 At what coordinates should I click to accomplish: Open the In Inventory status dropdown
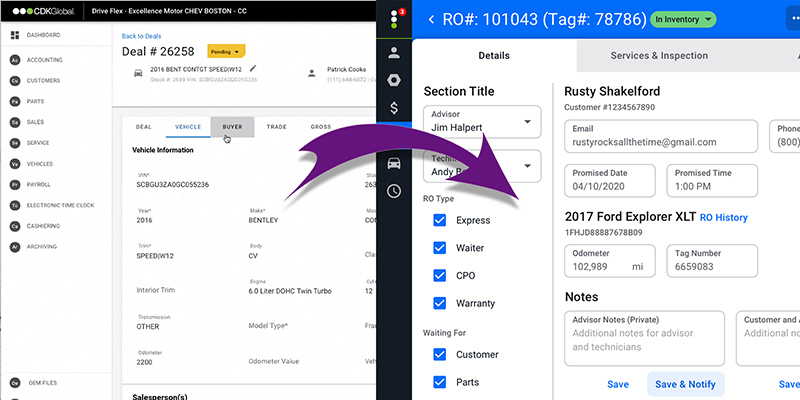(684, 19)
